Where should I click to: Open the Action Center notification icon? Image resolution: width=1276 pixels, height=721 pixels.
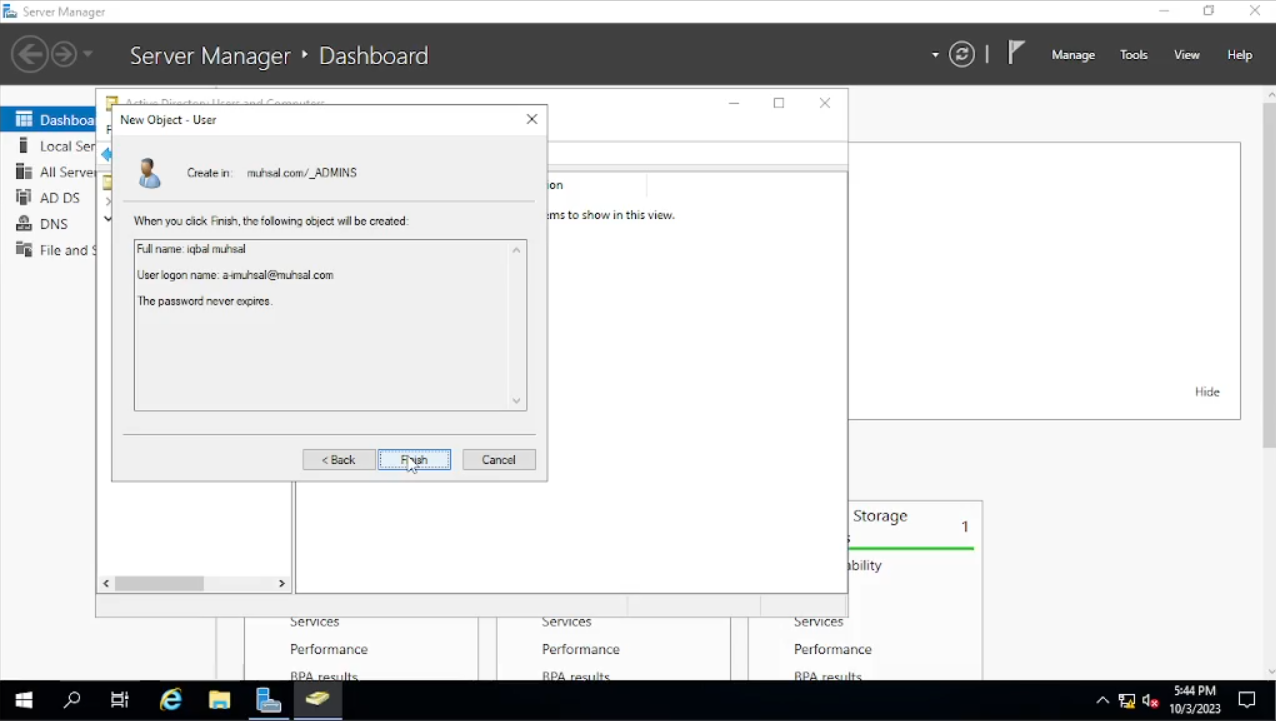coord(1247,700)
